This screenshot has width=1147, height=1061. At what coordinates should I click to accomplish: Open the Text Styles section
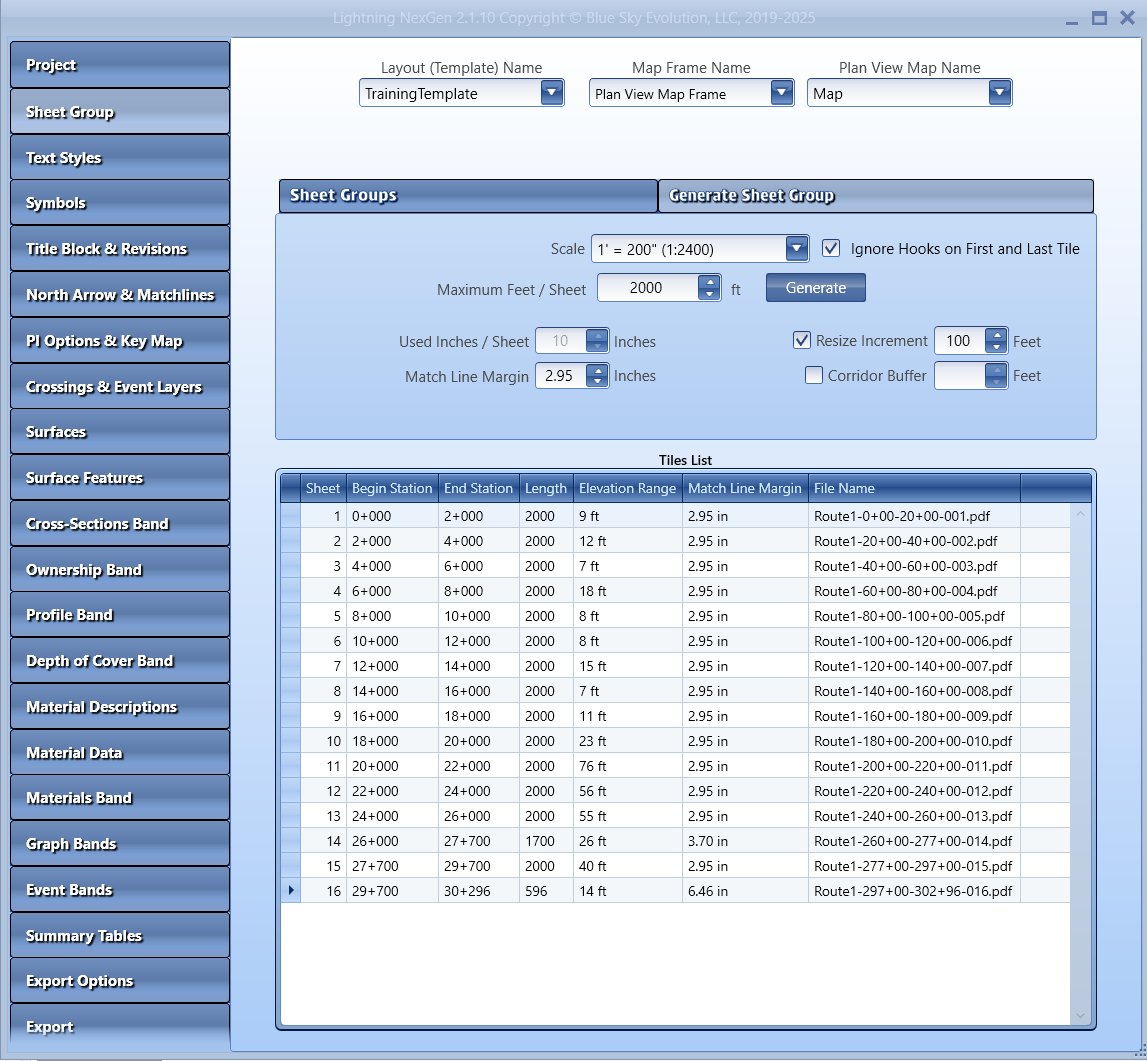(120, 157)
